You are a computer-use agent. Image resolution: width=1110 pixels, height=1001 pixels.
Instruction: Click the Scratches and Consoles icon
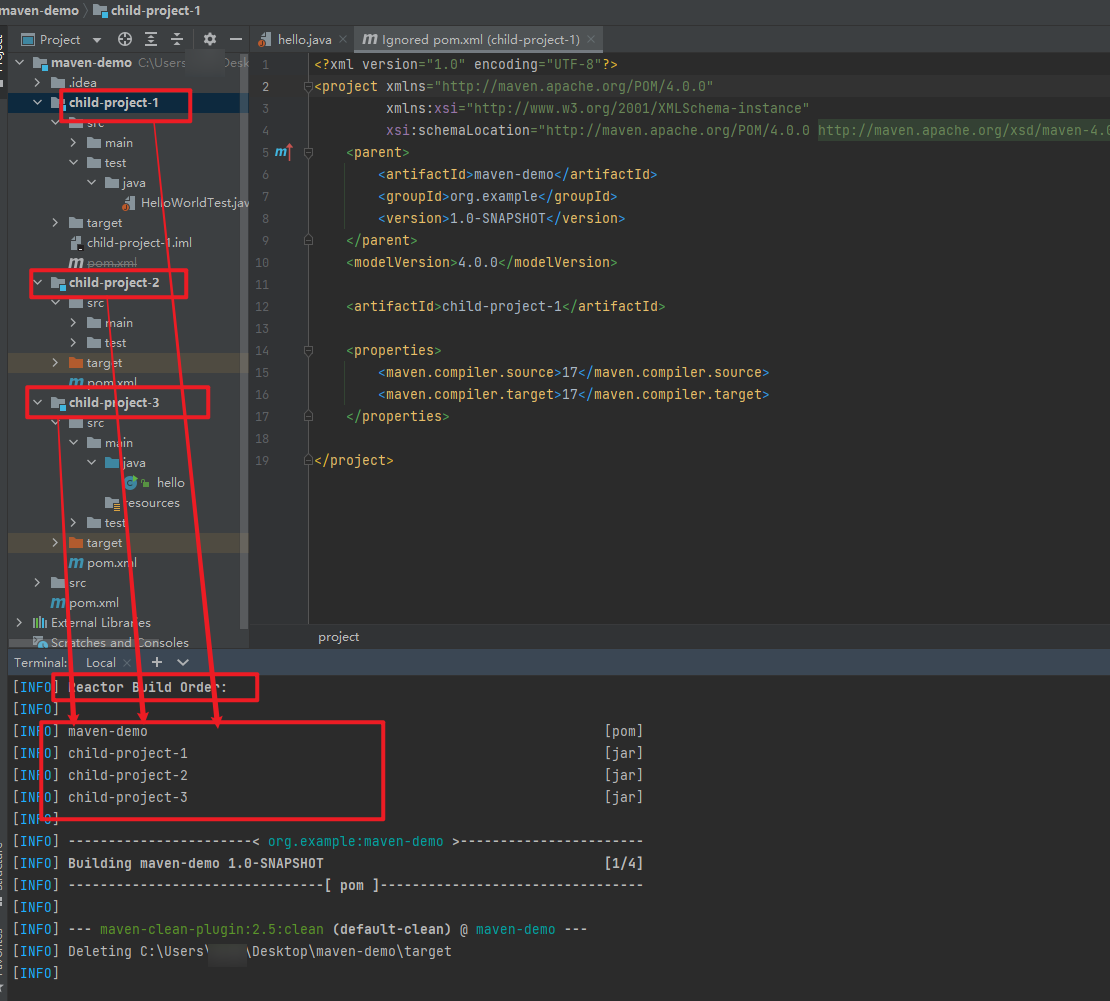tap(40, 643)
